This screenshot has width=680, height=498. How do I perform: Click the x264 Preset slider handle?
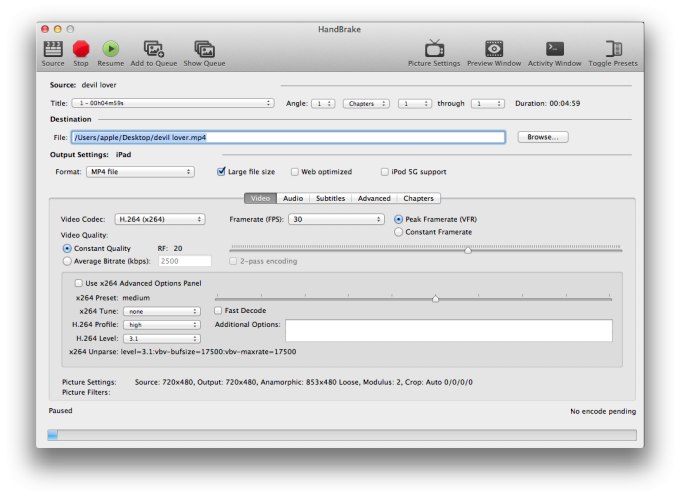coord(435,298)
